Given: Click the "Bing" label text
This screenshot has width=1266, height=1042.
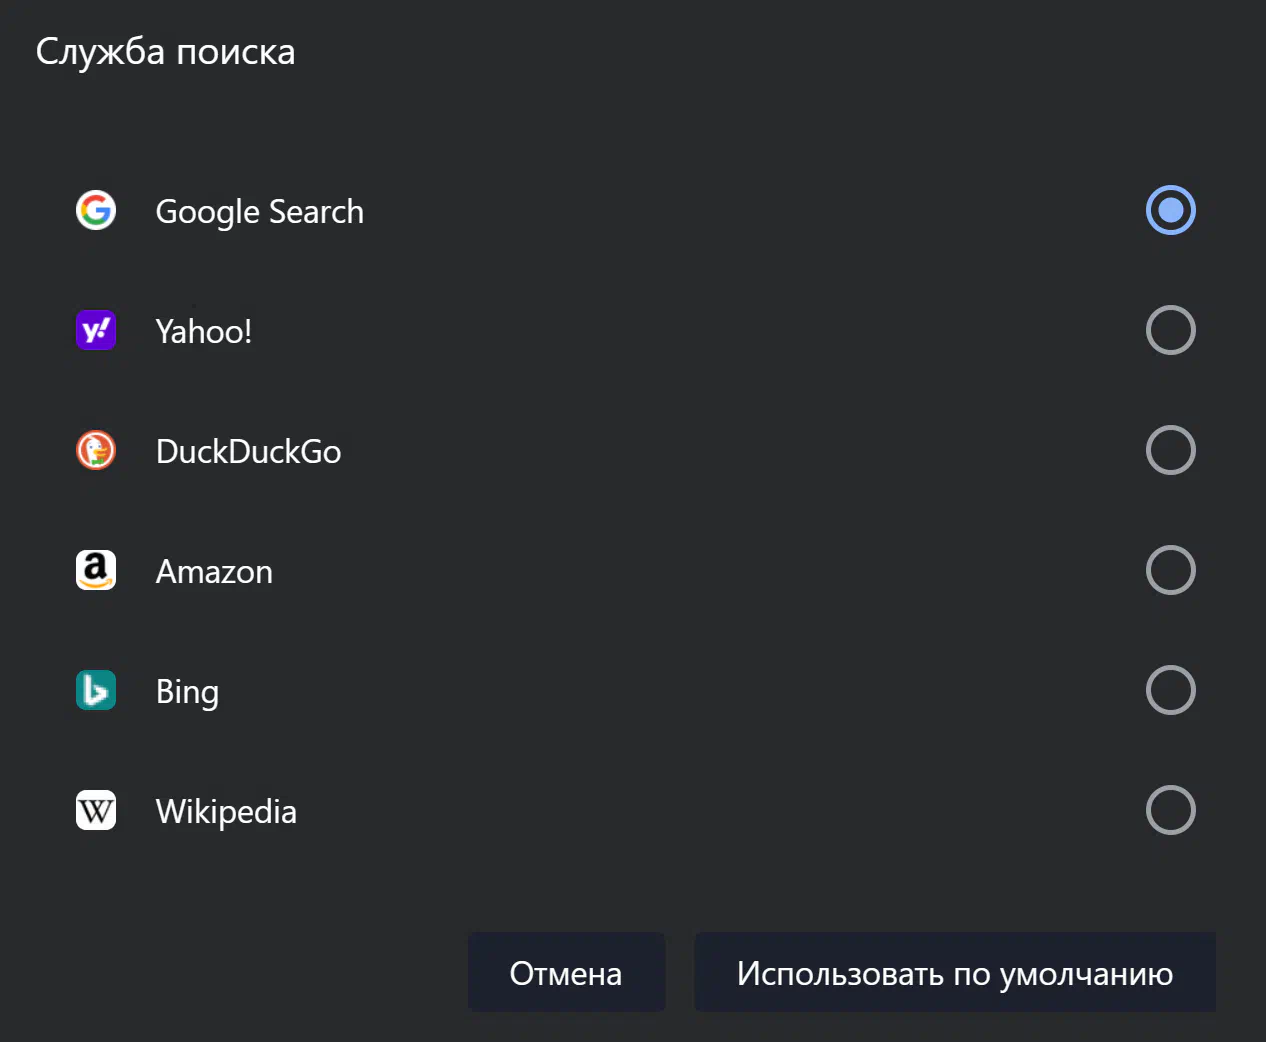Looking at the screenshot, I should 187,692.
